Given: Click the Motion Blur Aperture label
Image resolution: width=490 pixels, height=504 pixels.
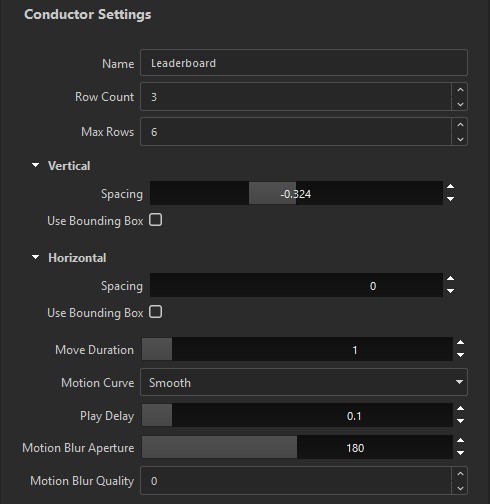Looking at the screenshot, I should [78, 448].
